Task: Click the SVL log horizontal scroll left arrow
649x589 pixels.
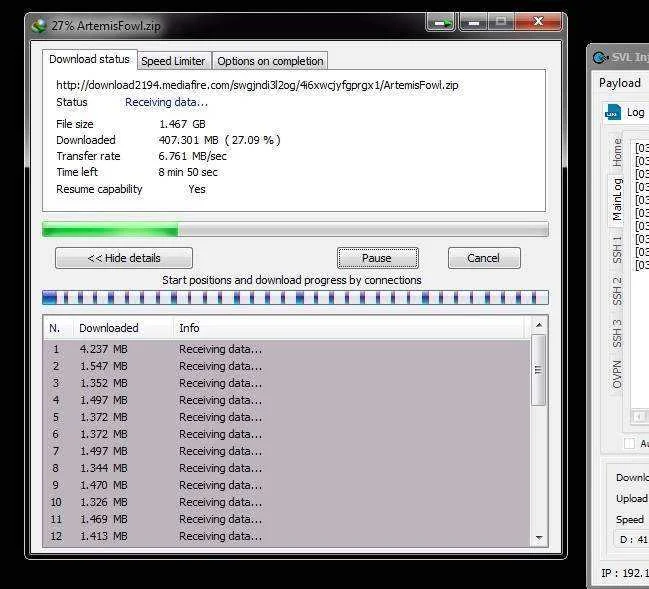Action: (x=639, y=416)
